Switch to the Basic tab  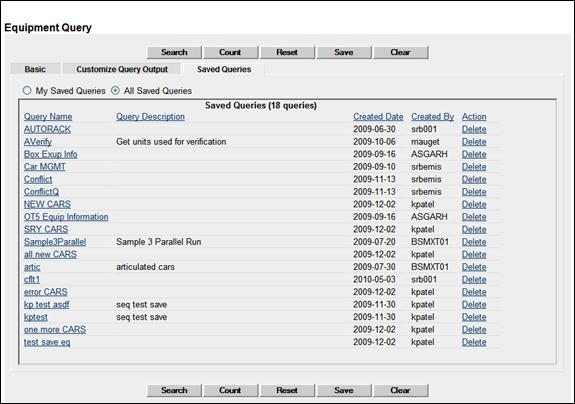click(x=35, y=69)
